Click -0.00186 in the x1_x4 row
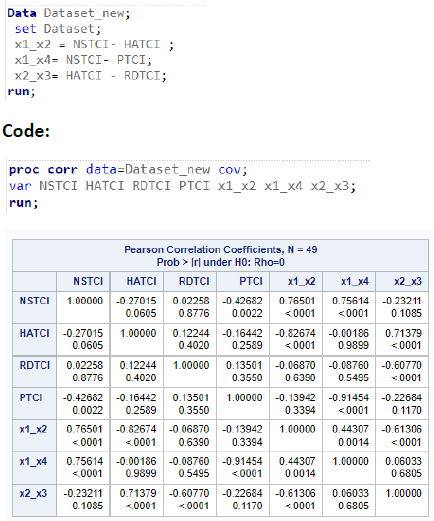This screenshot has height=521, width=434. click(136, 461)
